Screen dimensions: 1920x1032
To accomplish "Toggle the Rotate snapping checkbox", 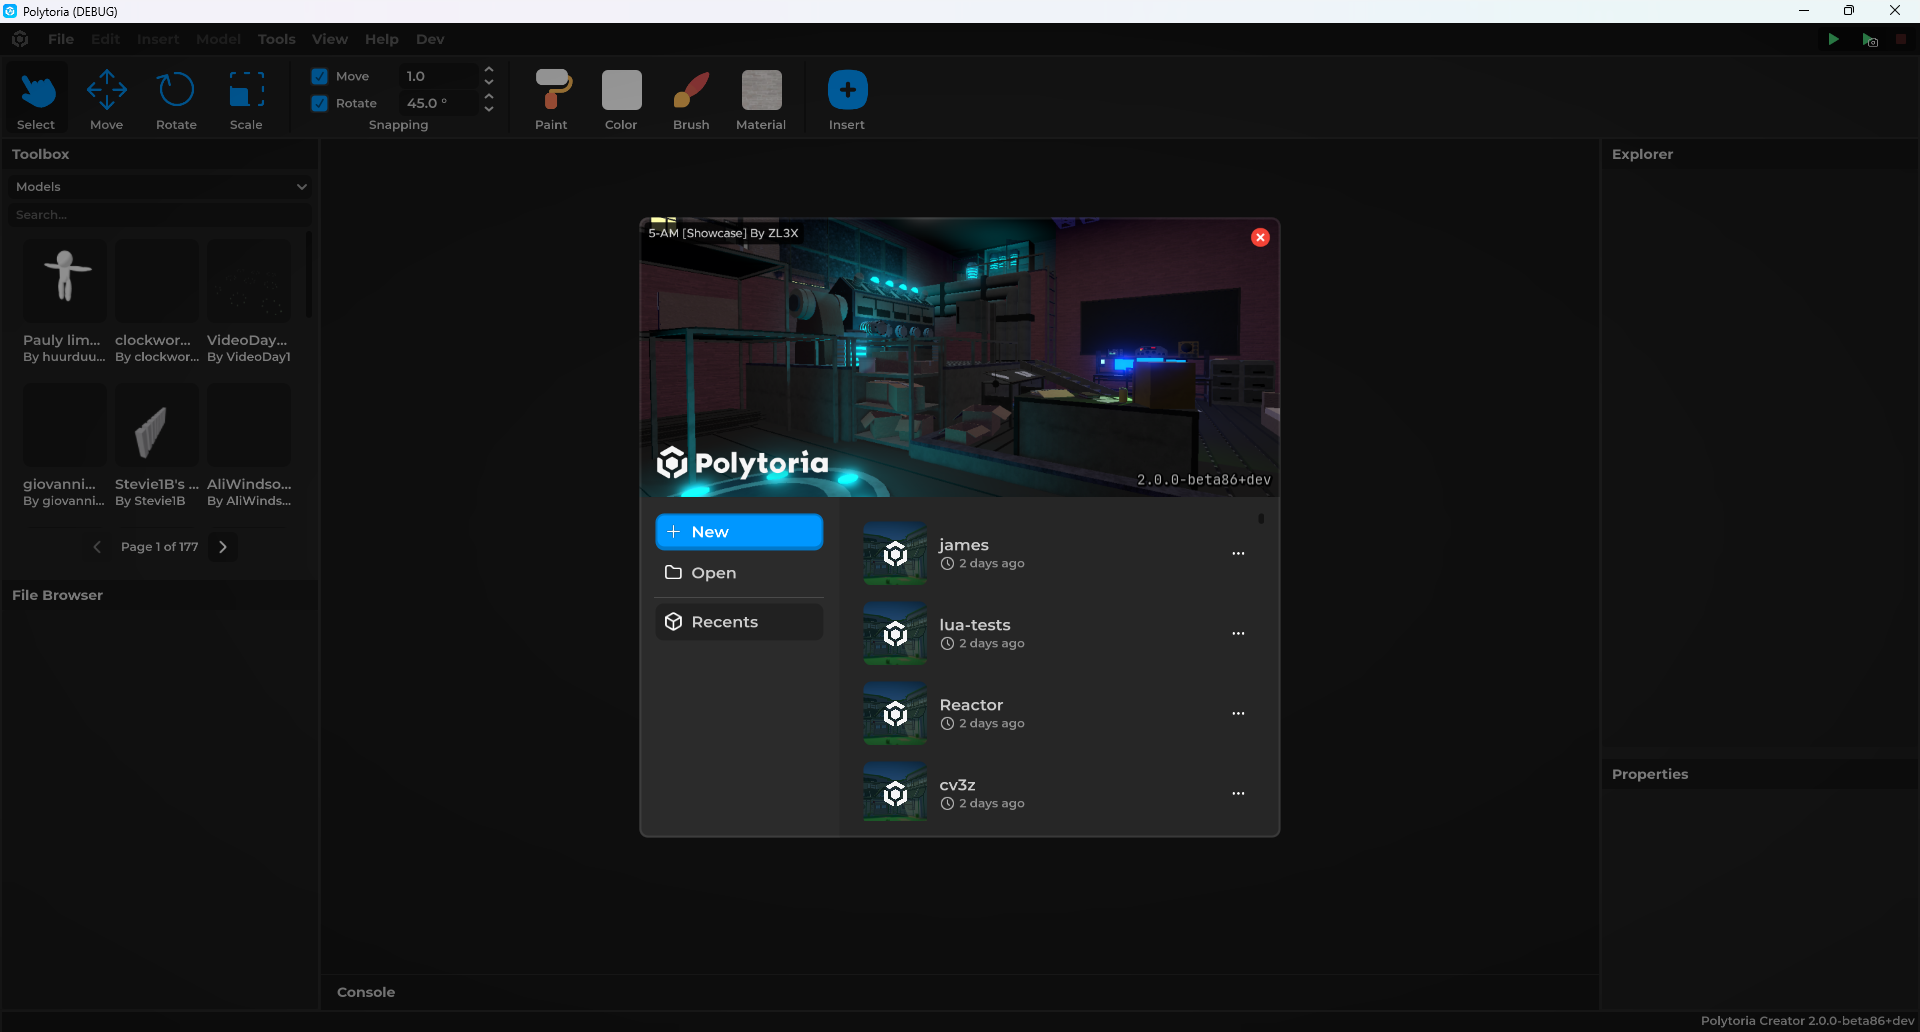I will 320,103.
